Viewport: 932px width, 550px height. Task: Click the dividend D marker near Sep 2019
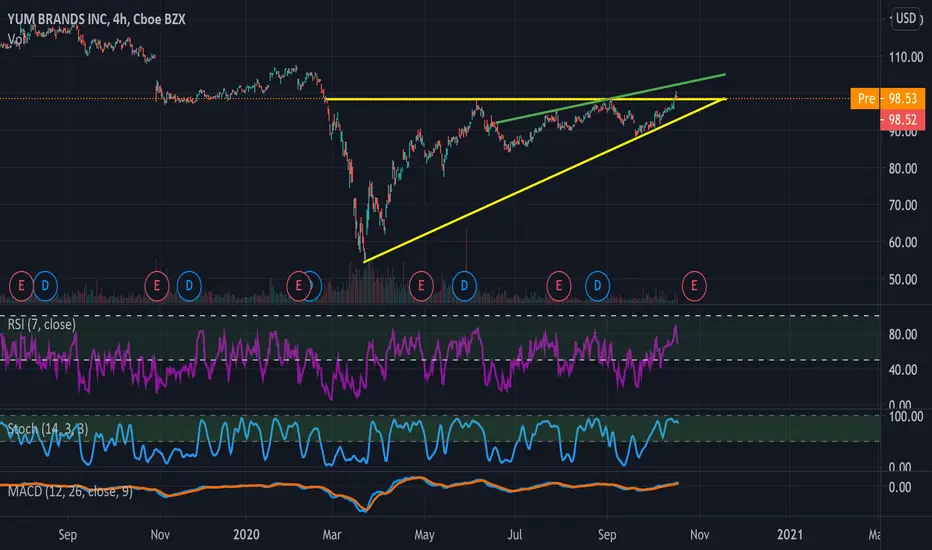pyautogui.click(x=45, y=286)
